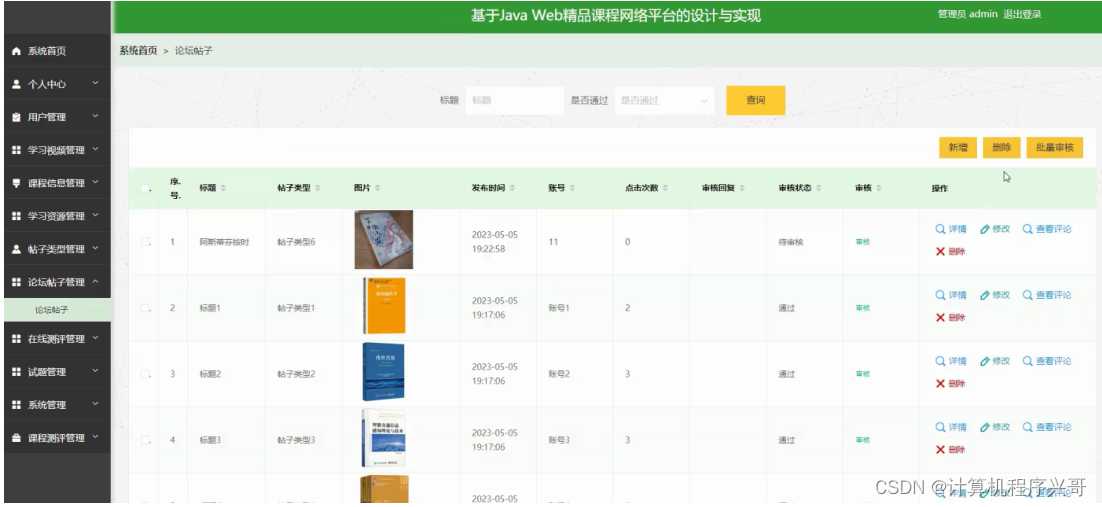This screenshot has height=507, width=1102.
Task: Click the grid icon beside 在线测评管理
Action: tap(17, 340)
